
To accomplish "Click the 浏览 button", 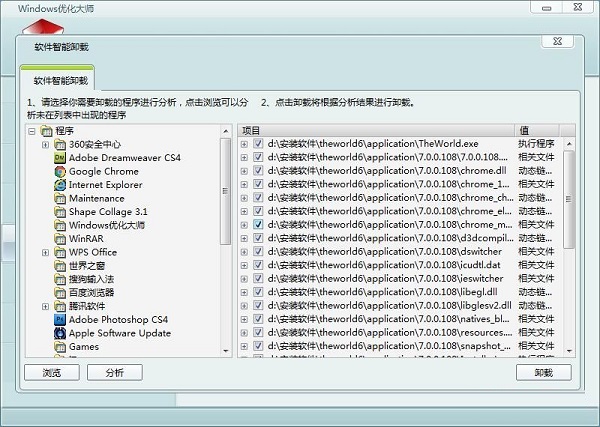I will click(x=52, y=372).
